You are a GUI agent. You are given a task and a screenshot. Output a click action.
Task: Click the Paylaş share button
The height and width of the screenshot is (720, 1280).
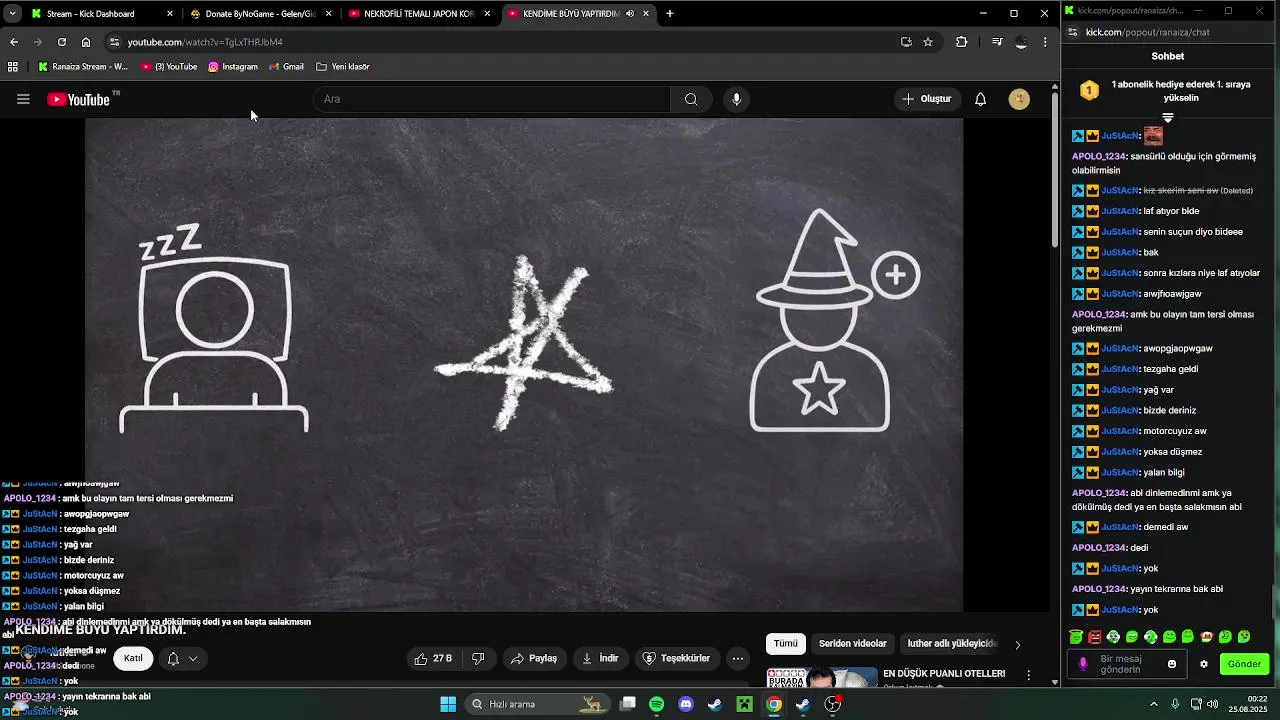click(534, 658)
